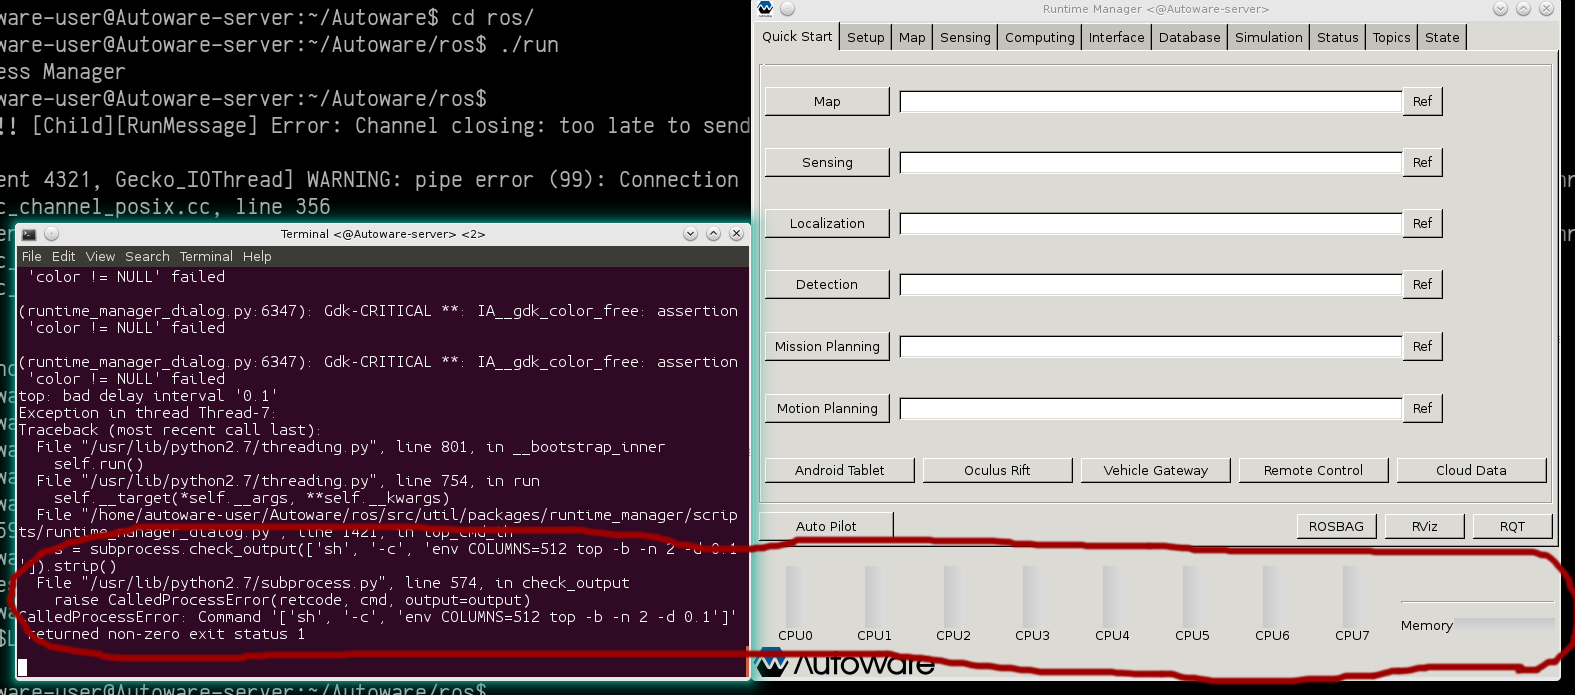Select the Interface tab
Screen dimensions: 1575x695
click(x=1116, y=38)
